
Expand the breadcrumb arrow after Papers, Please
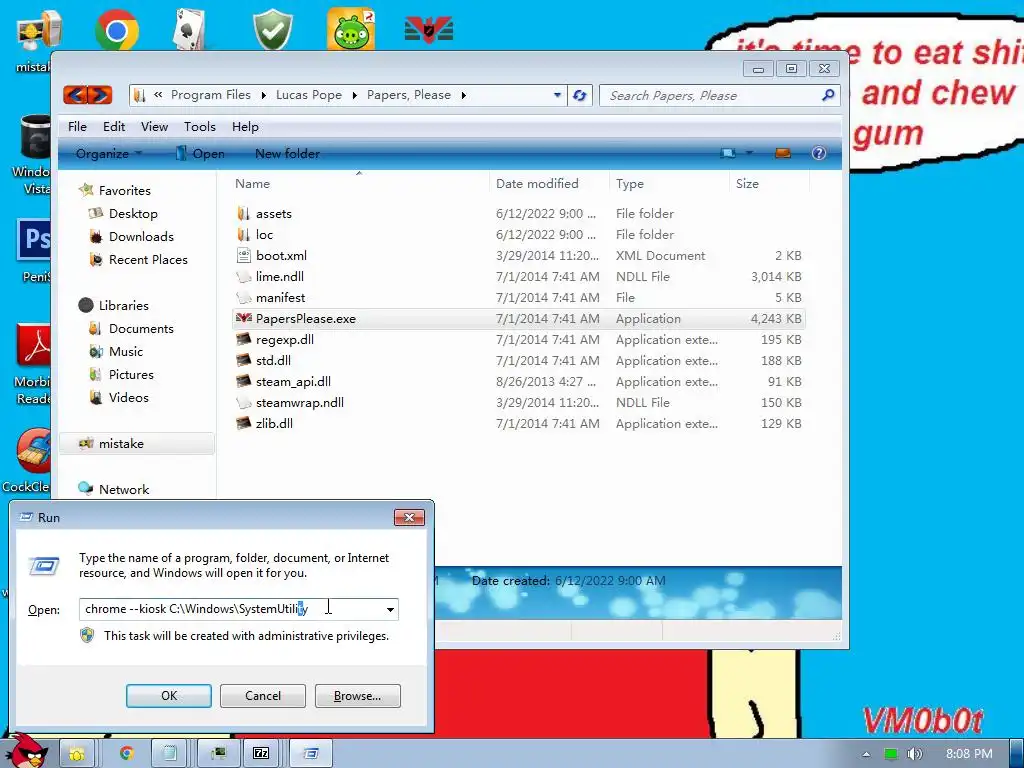[x=463, y=95]
